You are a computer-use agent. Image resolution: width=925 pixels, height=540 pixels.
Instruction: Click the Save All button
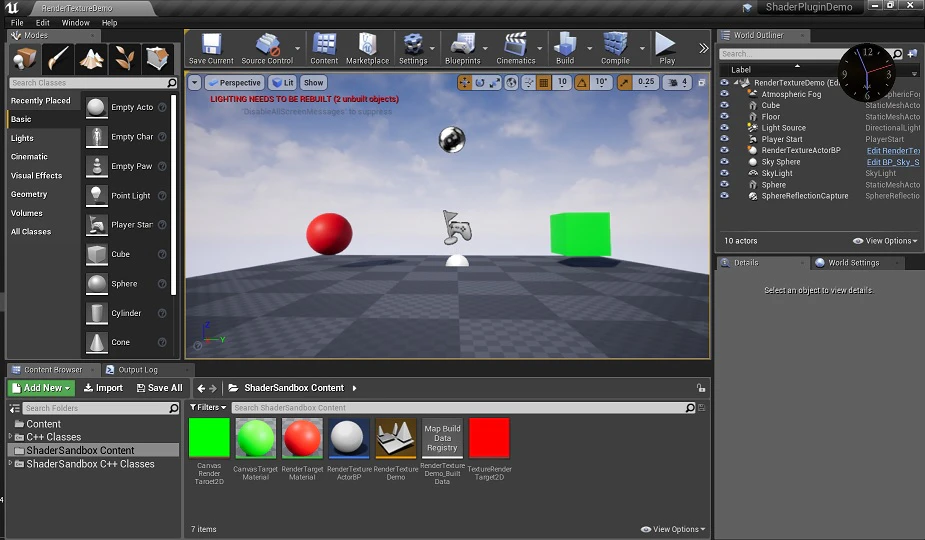(159, 388)
